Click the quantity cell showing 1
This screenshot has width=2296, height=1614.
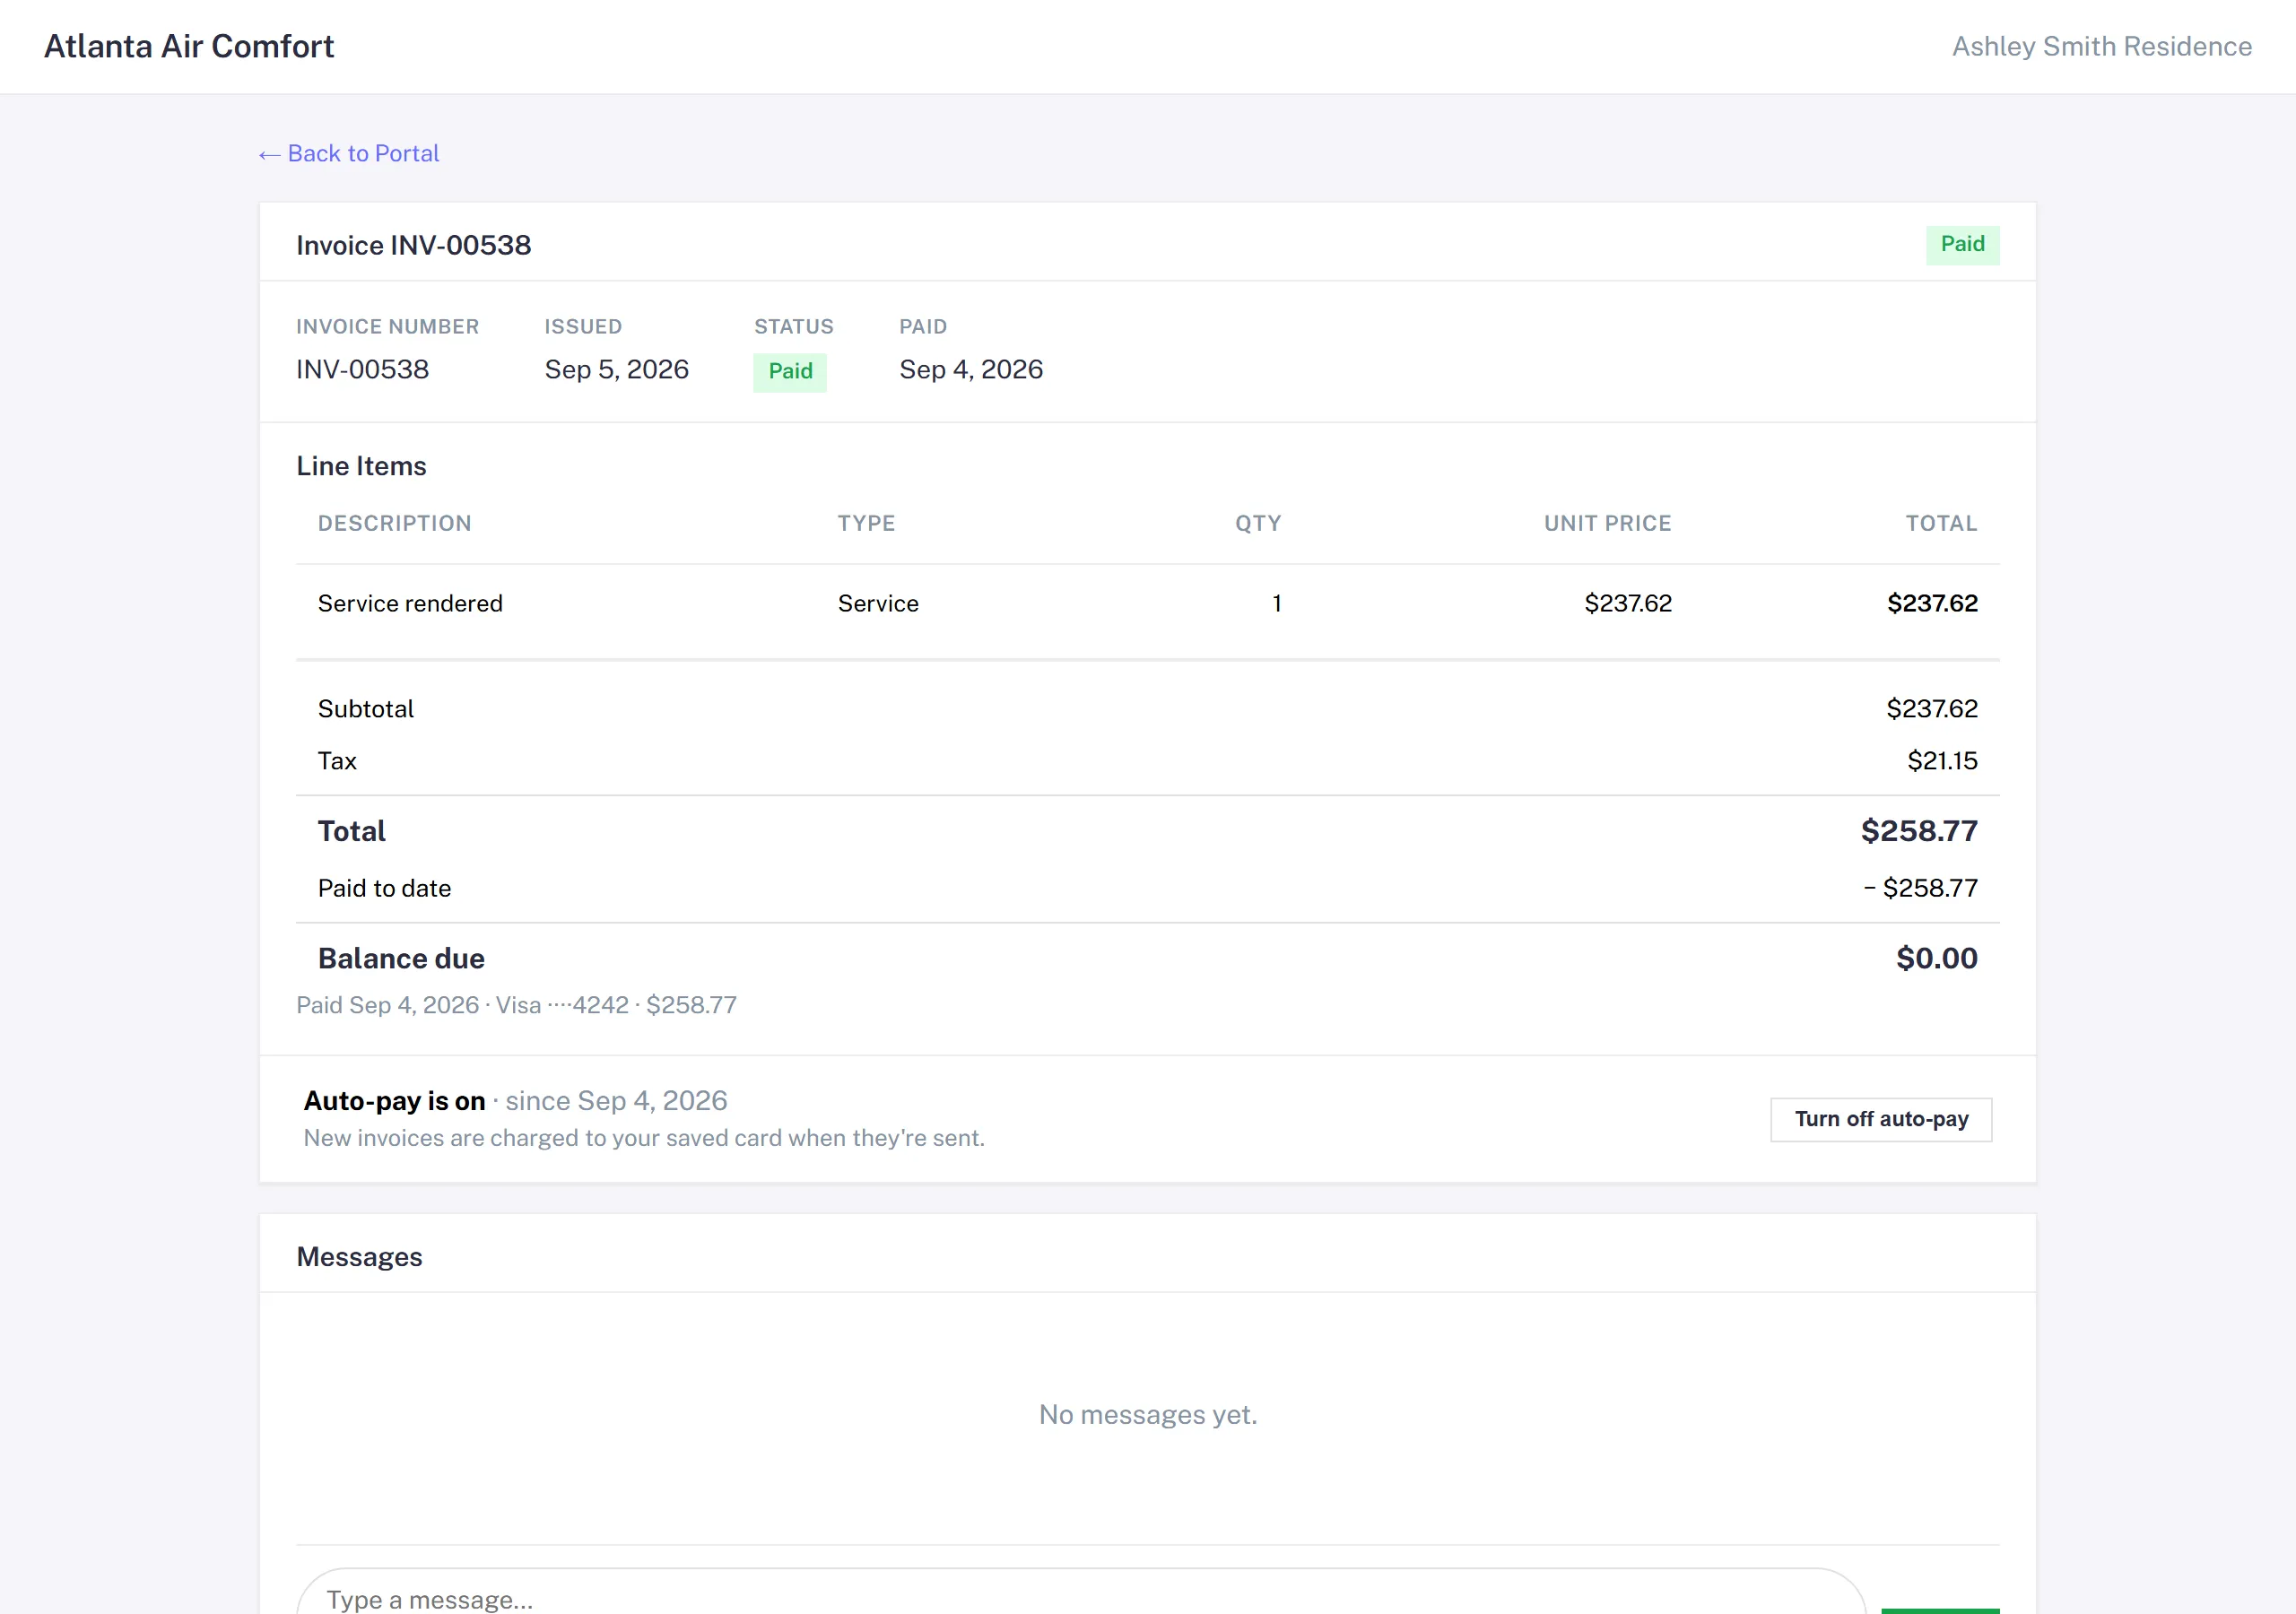1276,603
